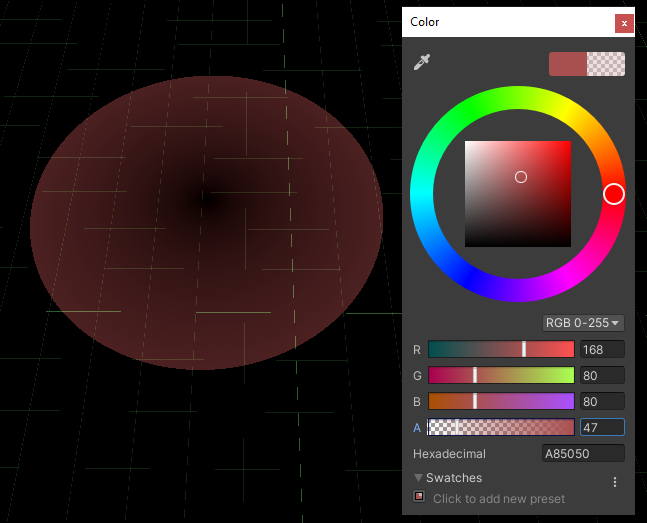Select the alpha value field showing 47
This screenshot has height=523, width=647.
point(602,427)
